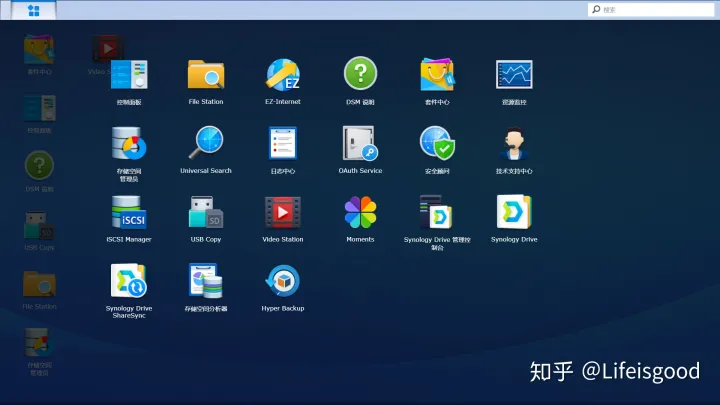720x405 pixels.
Task: Click the search field in main menu
Action: (651, 10)
